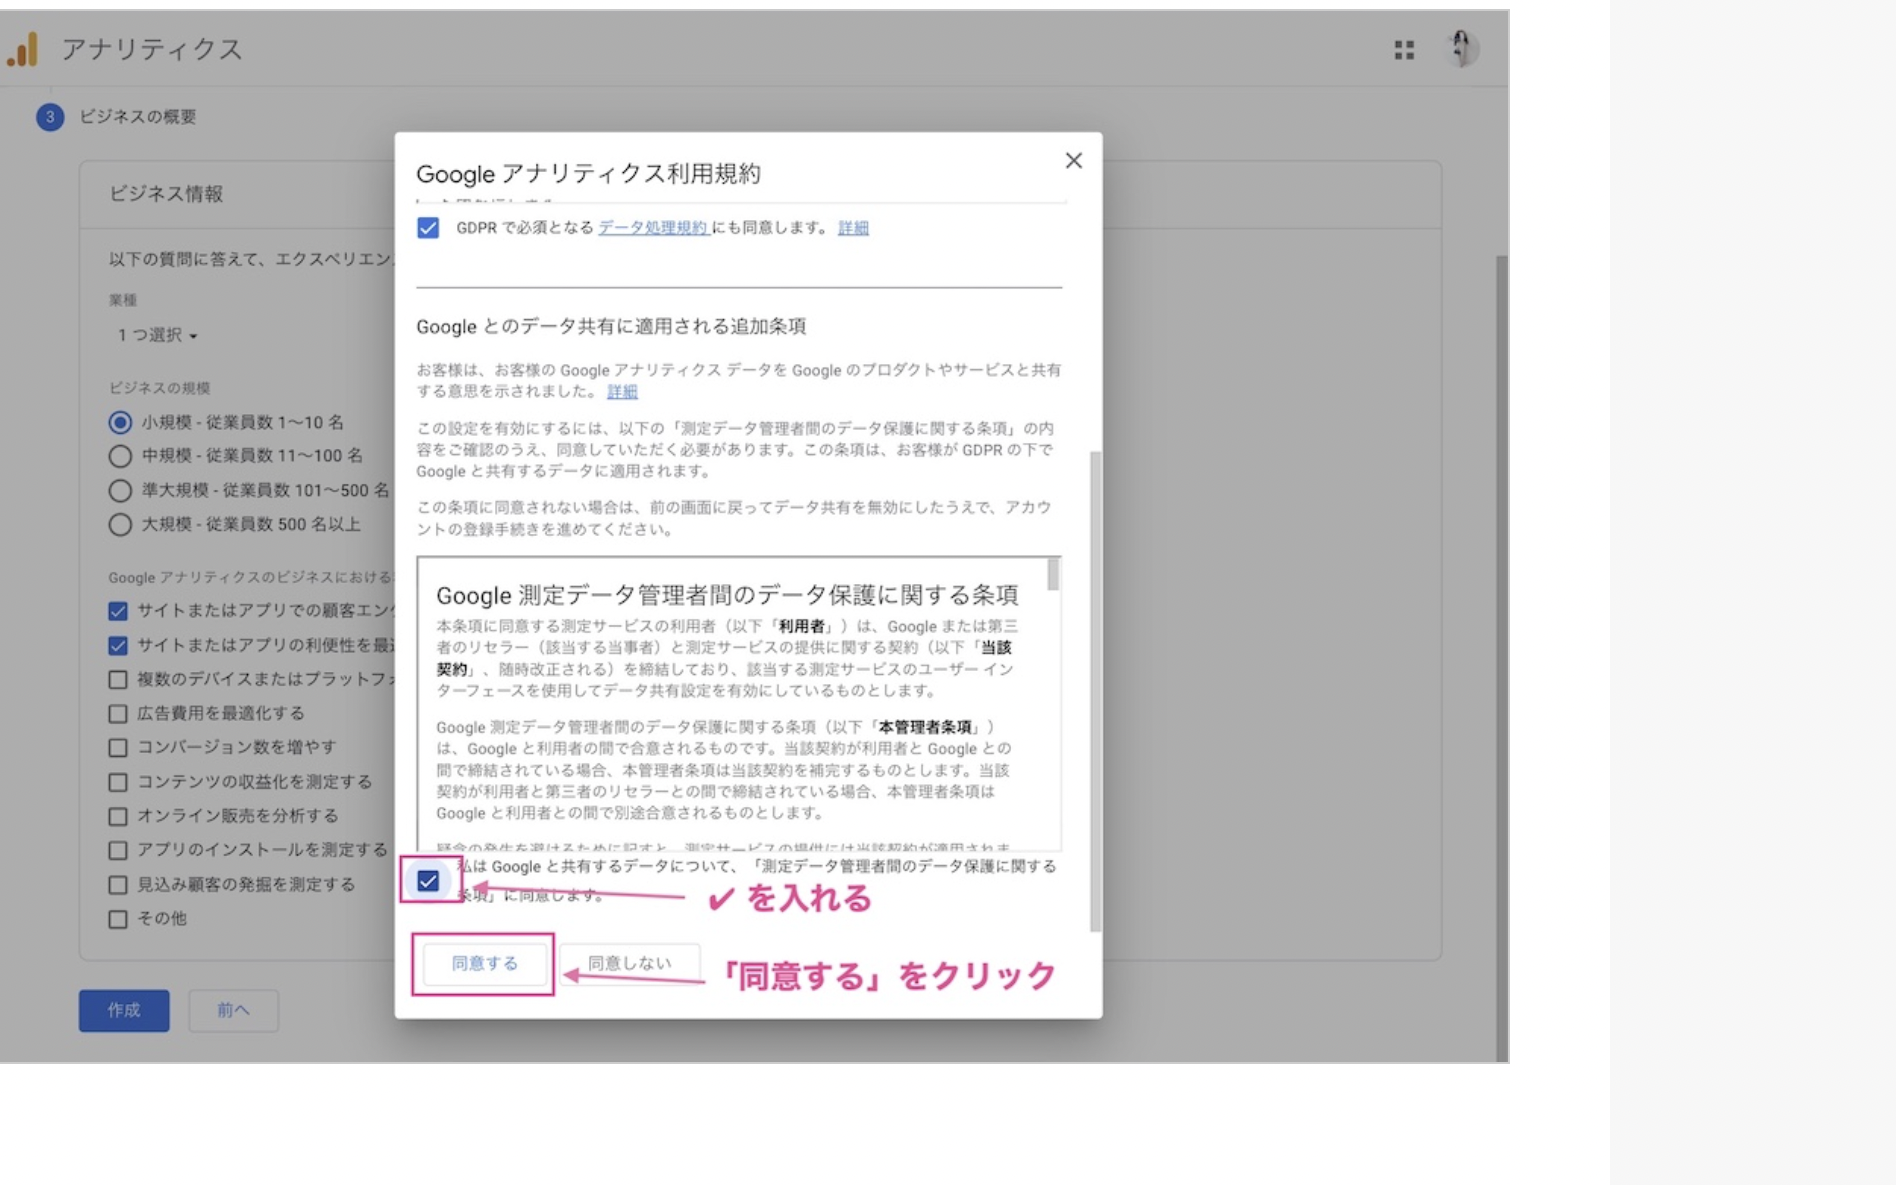
Task: Select 中規模 - 従業員数 11〜100 名 radio
Action: (120, 456)
